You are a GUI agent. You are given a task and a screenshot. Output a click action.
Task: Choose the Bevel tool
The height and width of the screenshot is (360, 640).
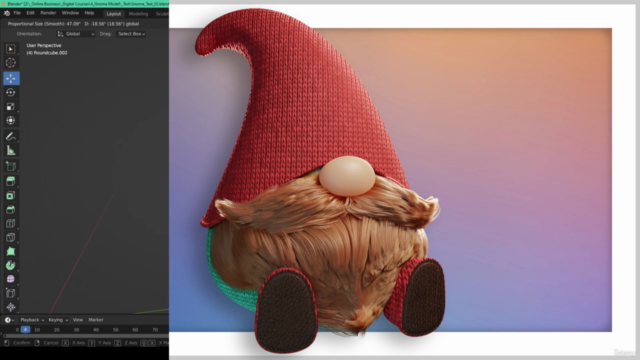[x=11, y=209]
